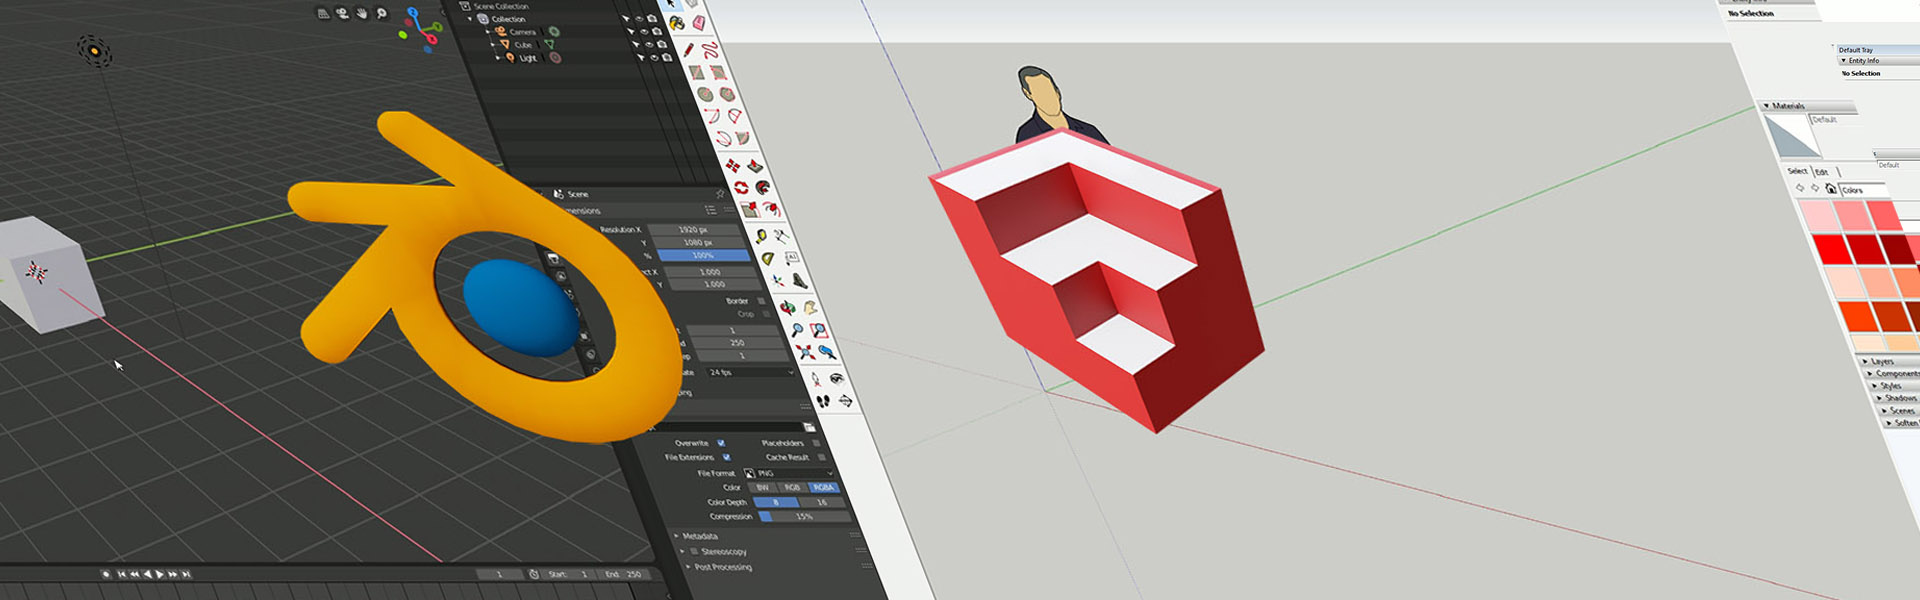The image size is (1920, 600).
Task: Enable the Stereoscopy checkbox in Blender
Action: click(693, 551)
